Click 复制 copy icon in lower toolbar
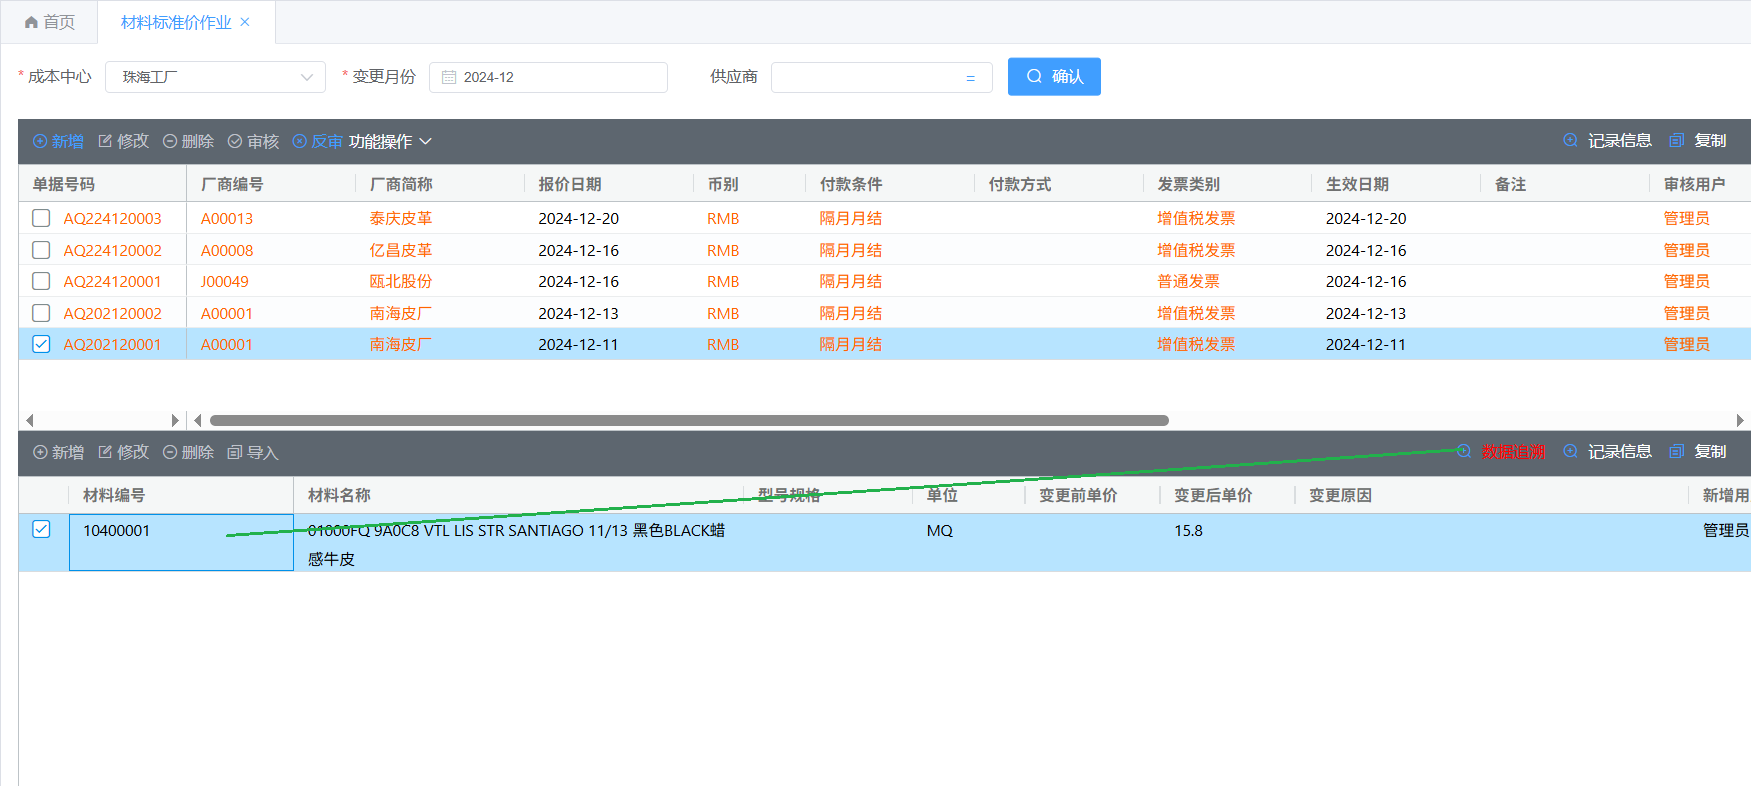The image size is (1751, 786). pyautogui.click(x=1677, y=452)
